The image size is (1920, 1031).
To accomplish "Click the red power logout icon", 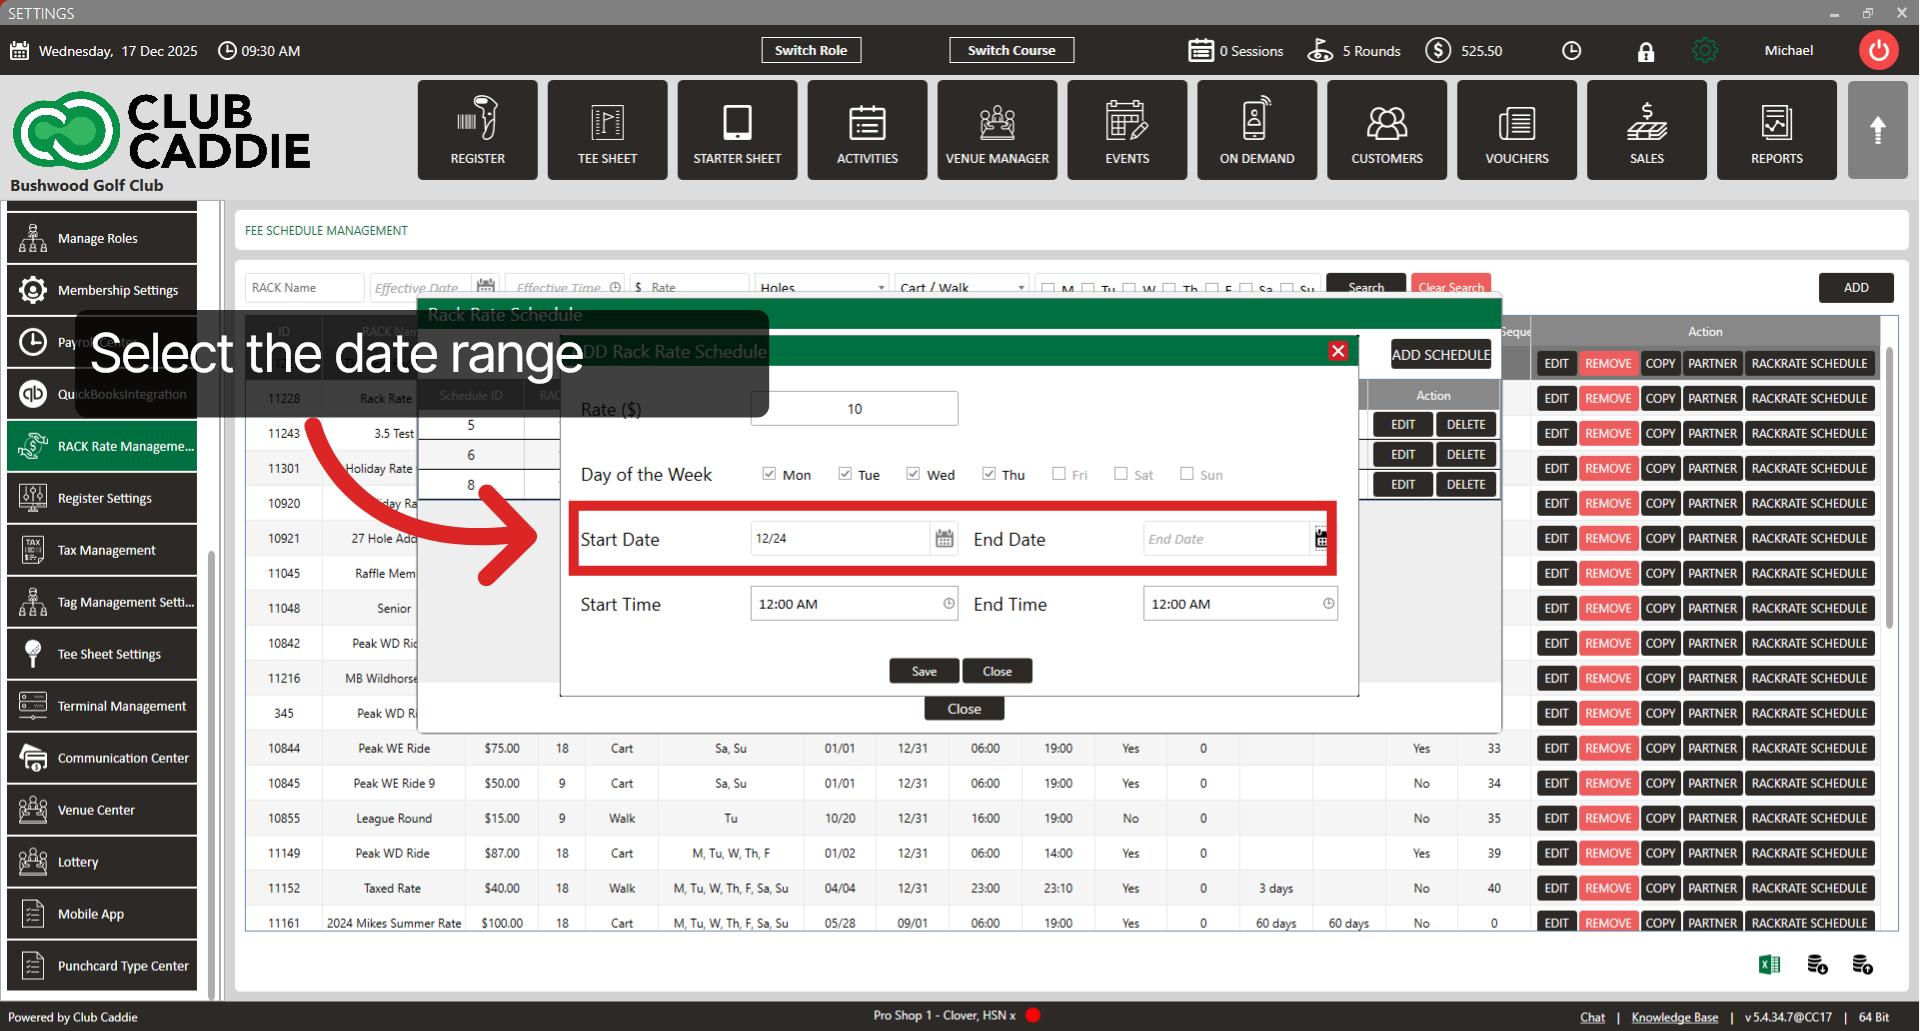I will [1878, 51].
